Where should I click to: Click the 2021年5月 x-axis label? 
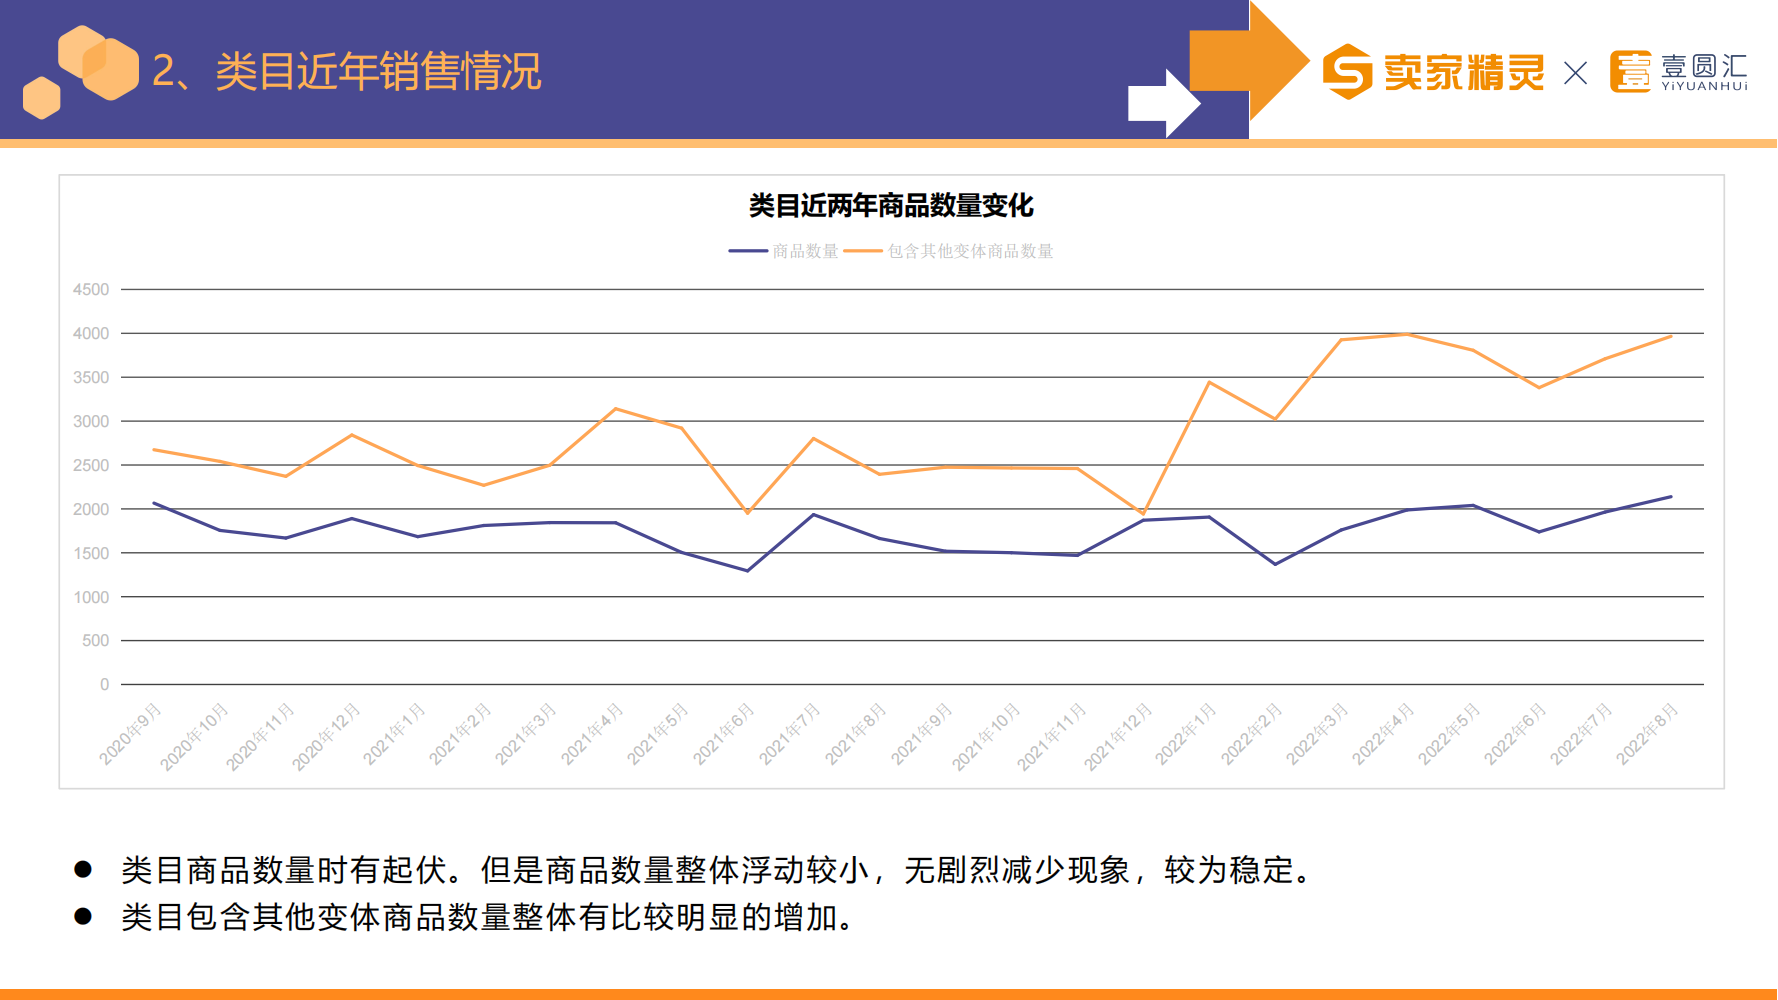[x=658, y=734]
